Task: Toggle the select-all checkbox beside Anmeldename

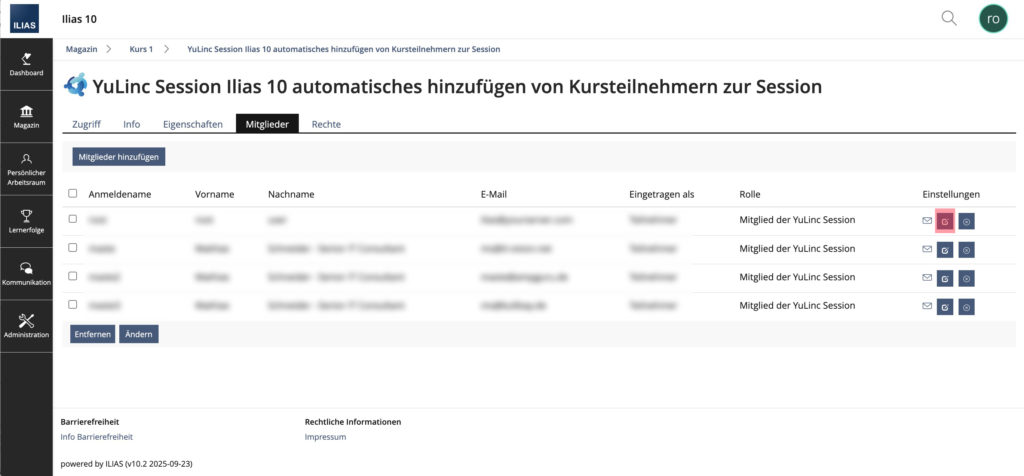Action: coord(72,193)
